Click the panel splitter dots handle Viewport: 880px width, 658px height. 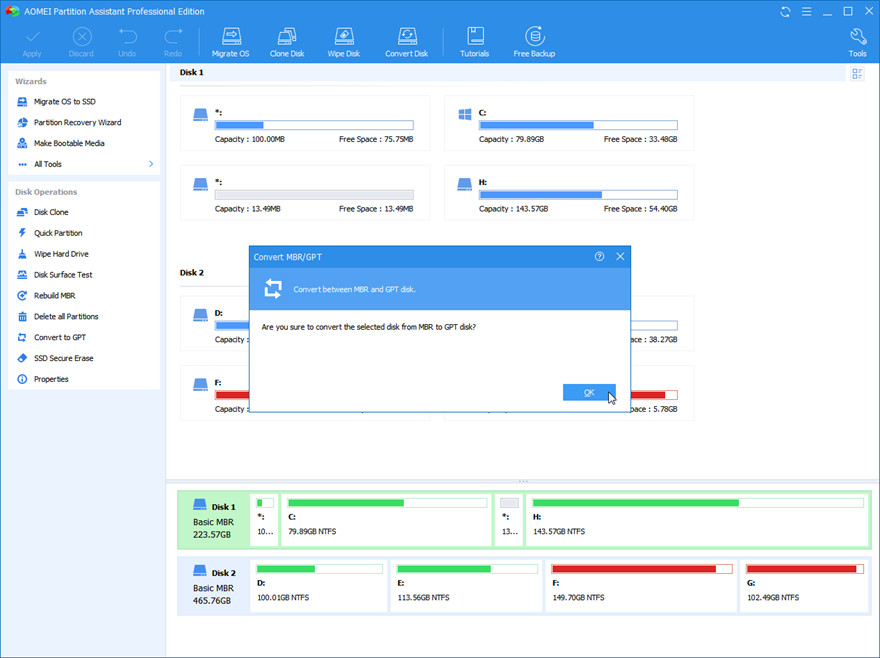(523, 481)
